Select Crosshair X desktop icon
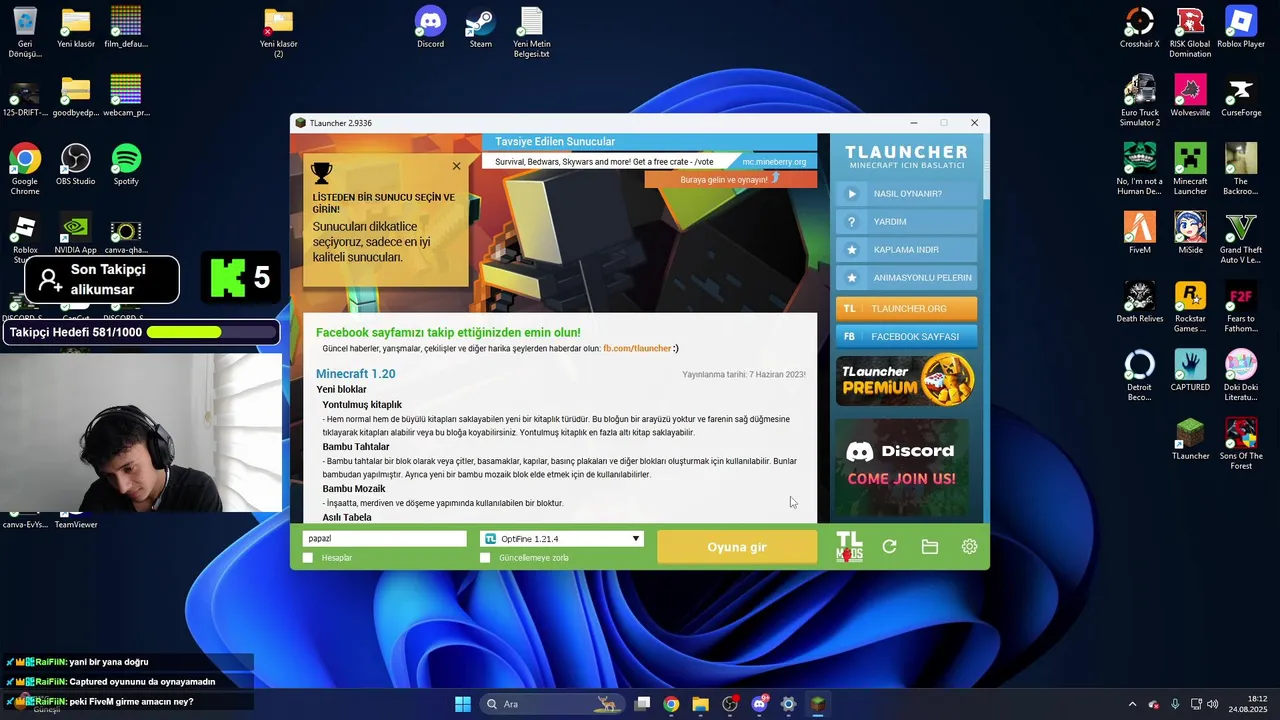This screenshot has height=720, width=1280. pos(1139,28)
